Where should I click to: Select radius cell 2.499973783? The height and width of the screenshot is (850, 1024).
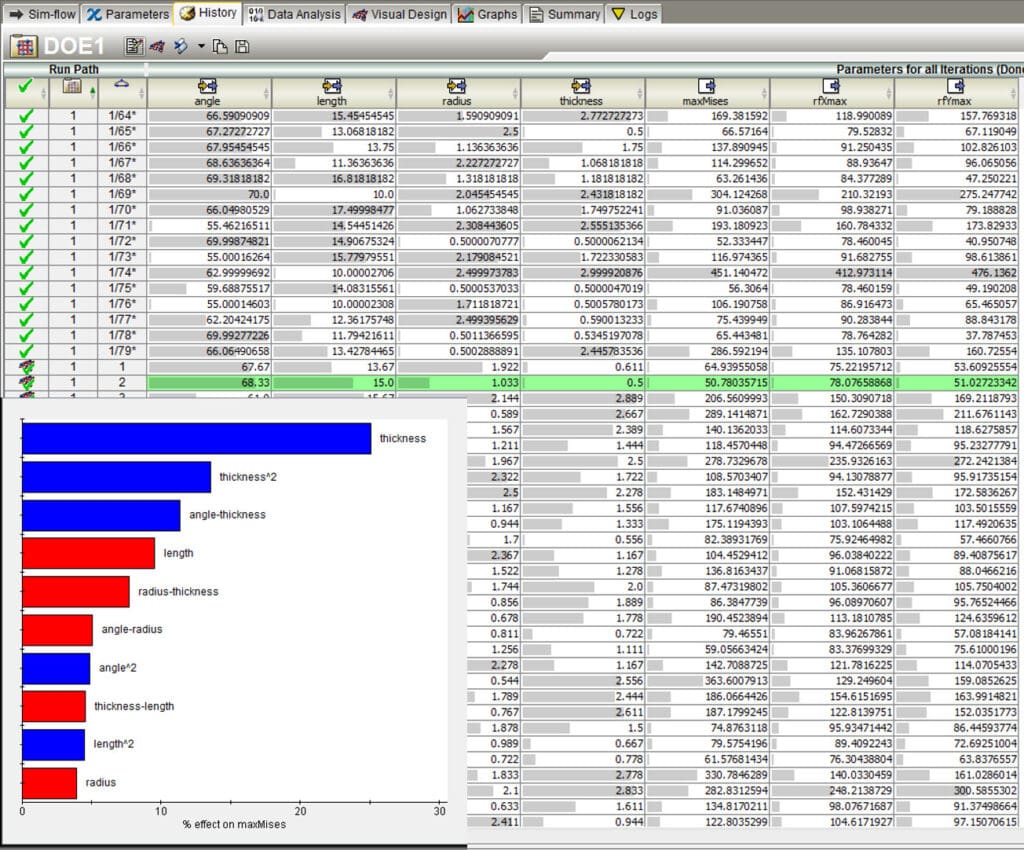point(458,273)
